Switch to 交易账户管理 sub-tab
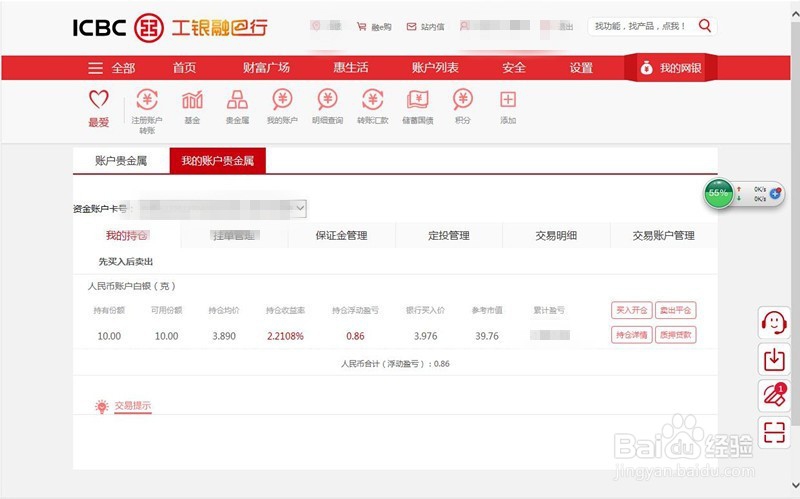The width and height of the screenshot is (800, 499). (664, 236)
